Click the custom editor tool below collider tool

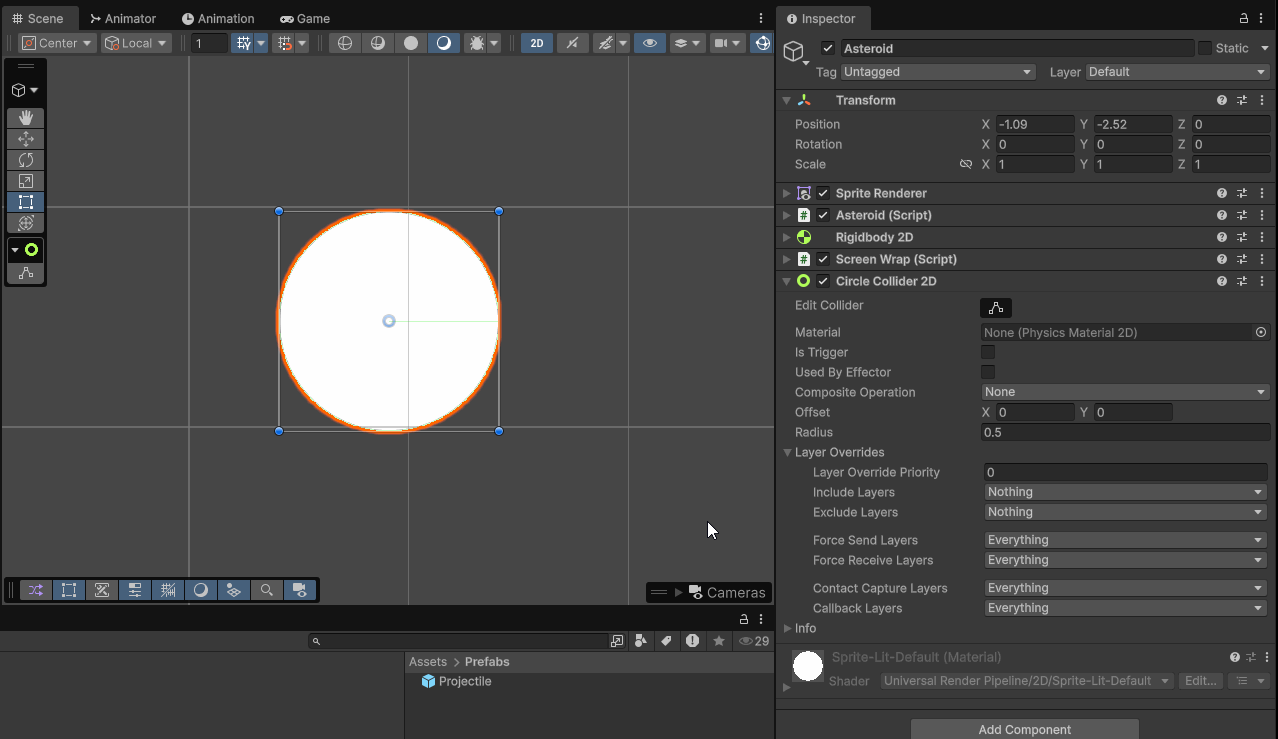(26, 273)
